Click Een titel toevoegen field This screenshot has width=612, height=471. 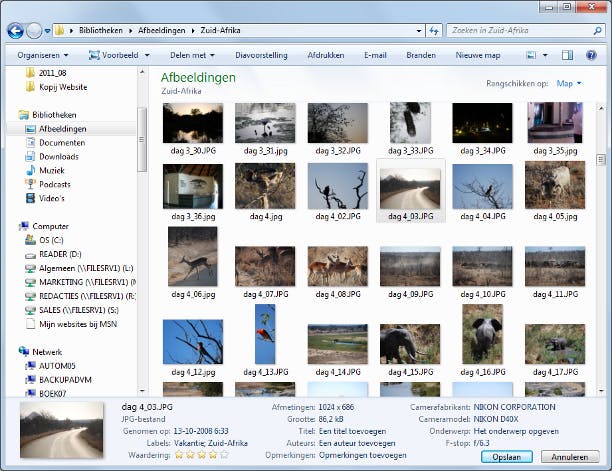[352, 431]
